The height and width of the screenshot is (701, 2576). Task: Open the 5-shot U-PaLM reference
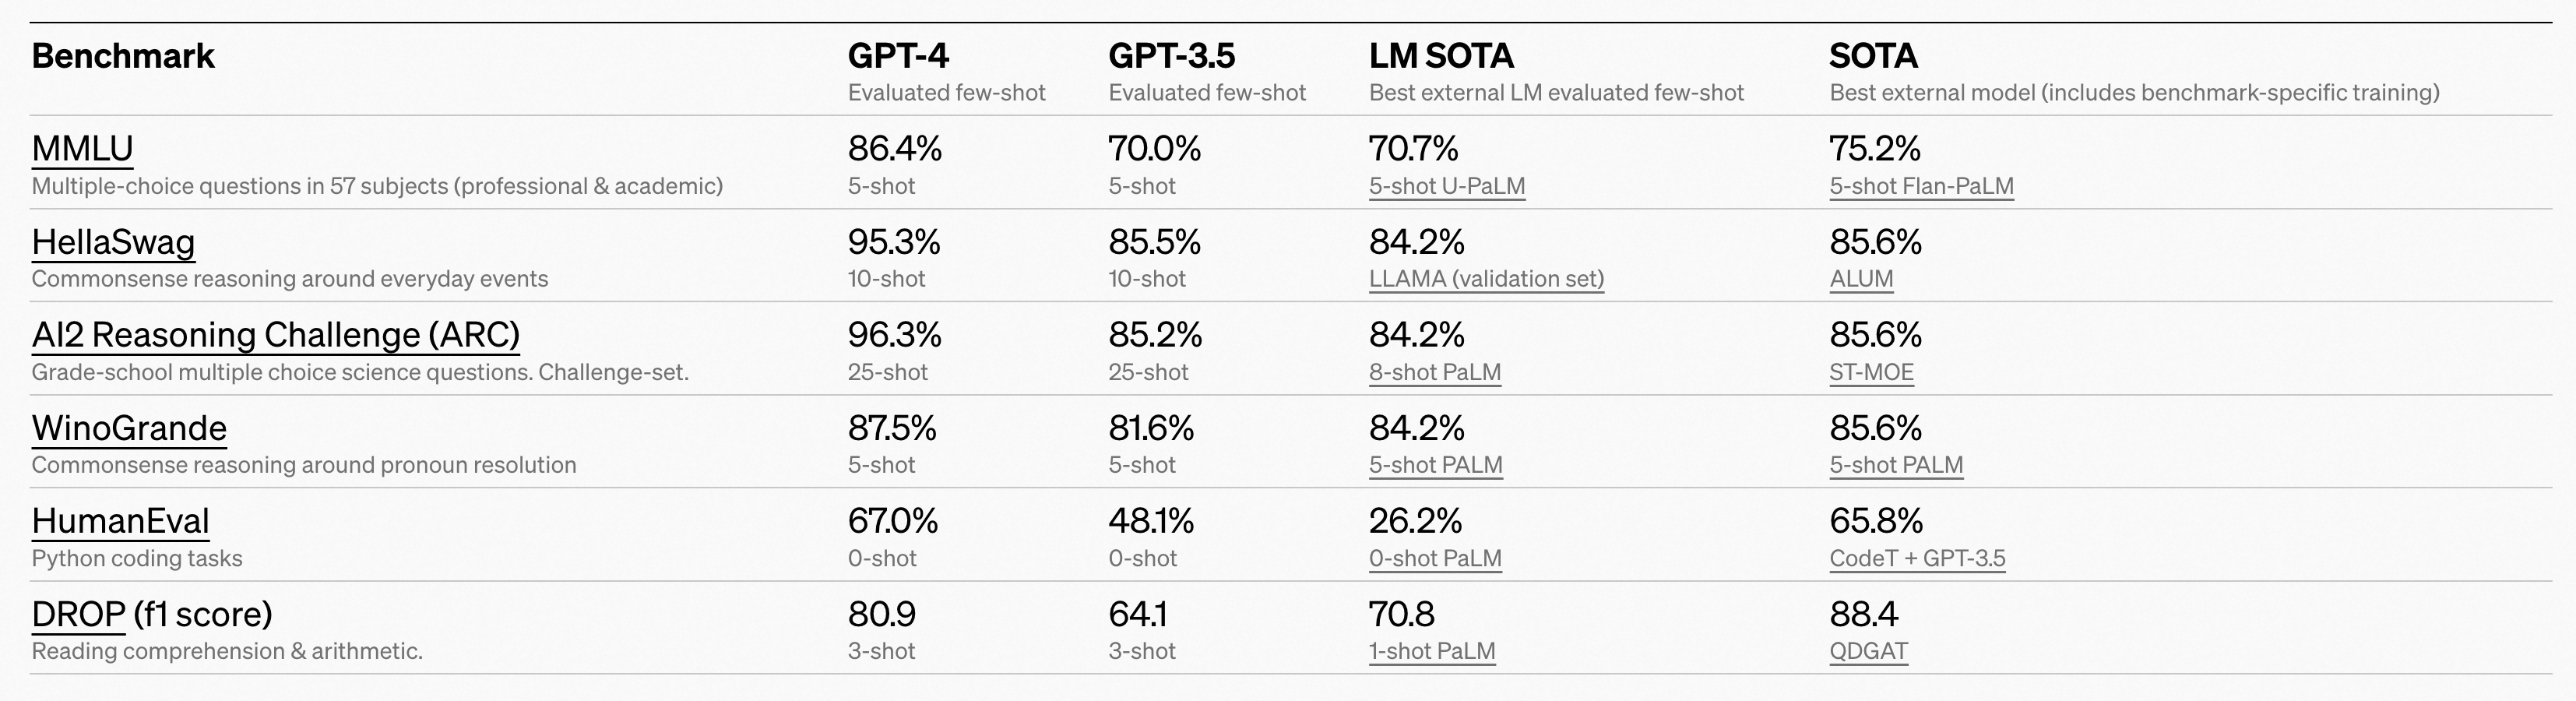[1447, 186]
